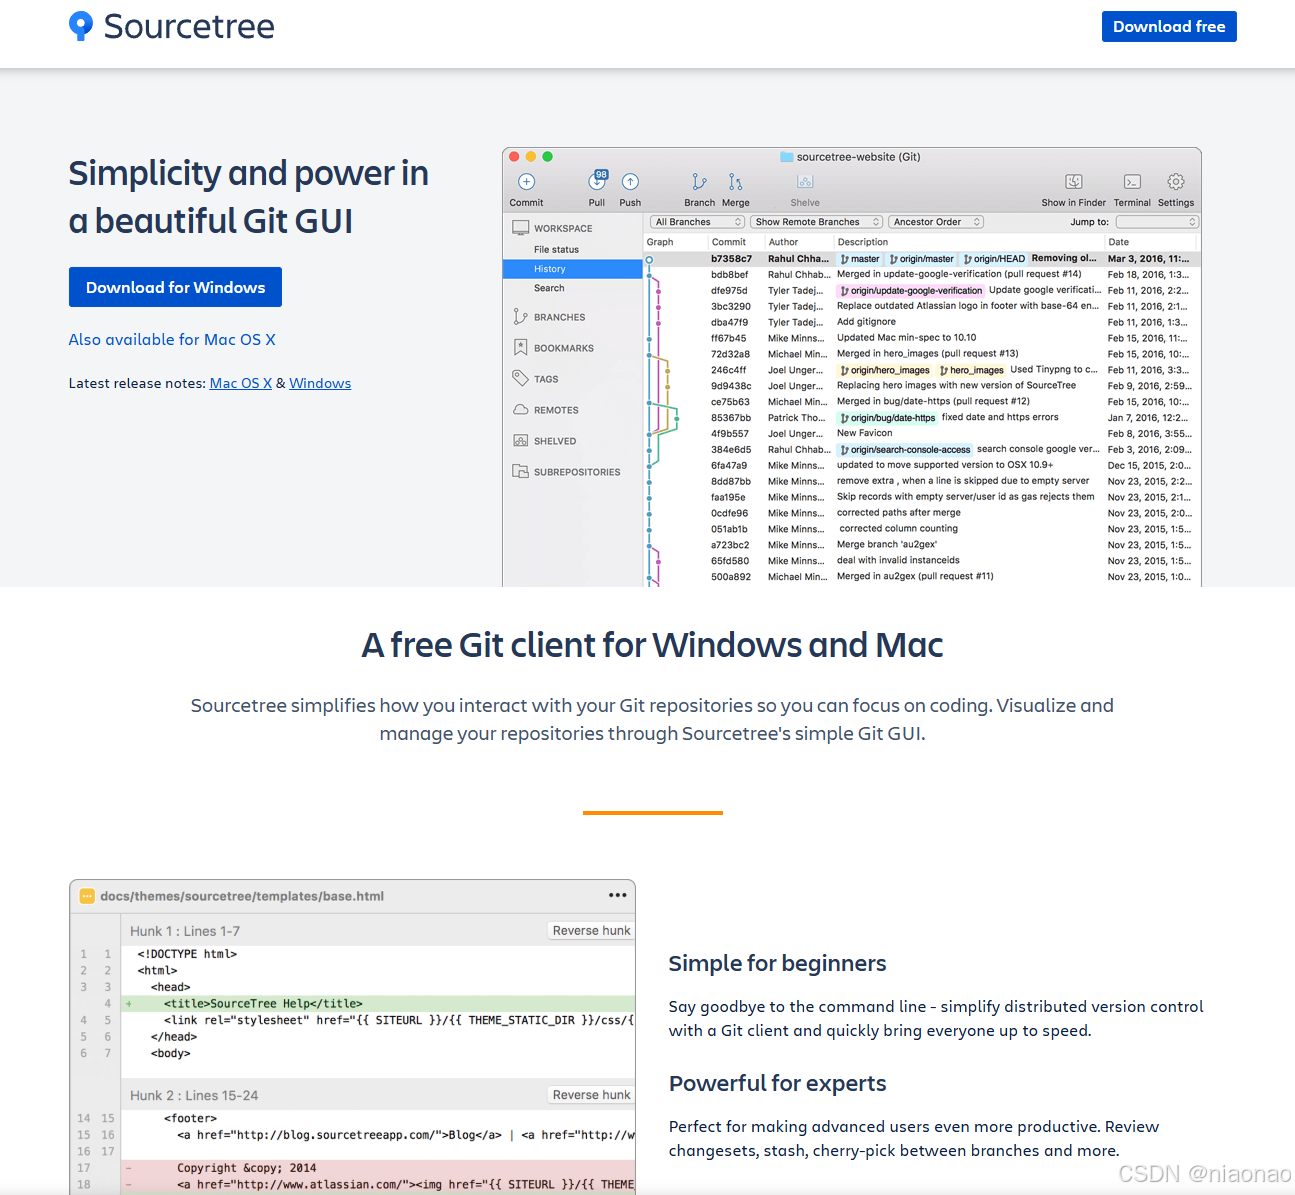The height and width of the screenshot is (1195, 1295).
Task: Click Reverse hunk for Hunk 1
Action: point(591,930)
